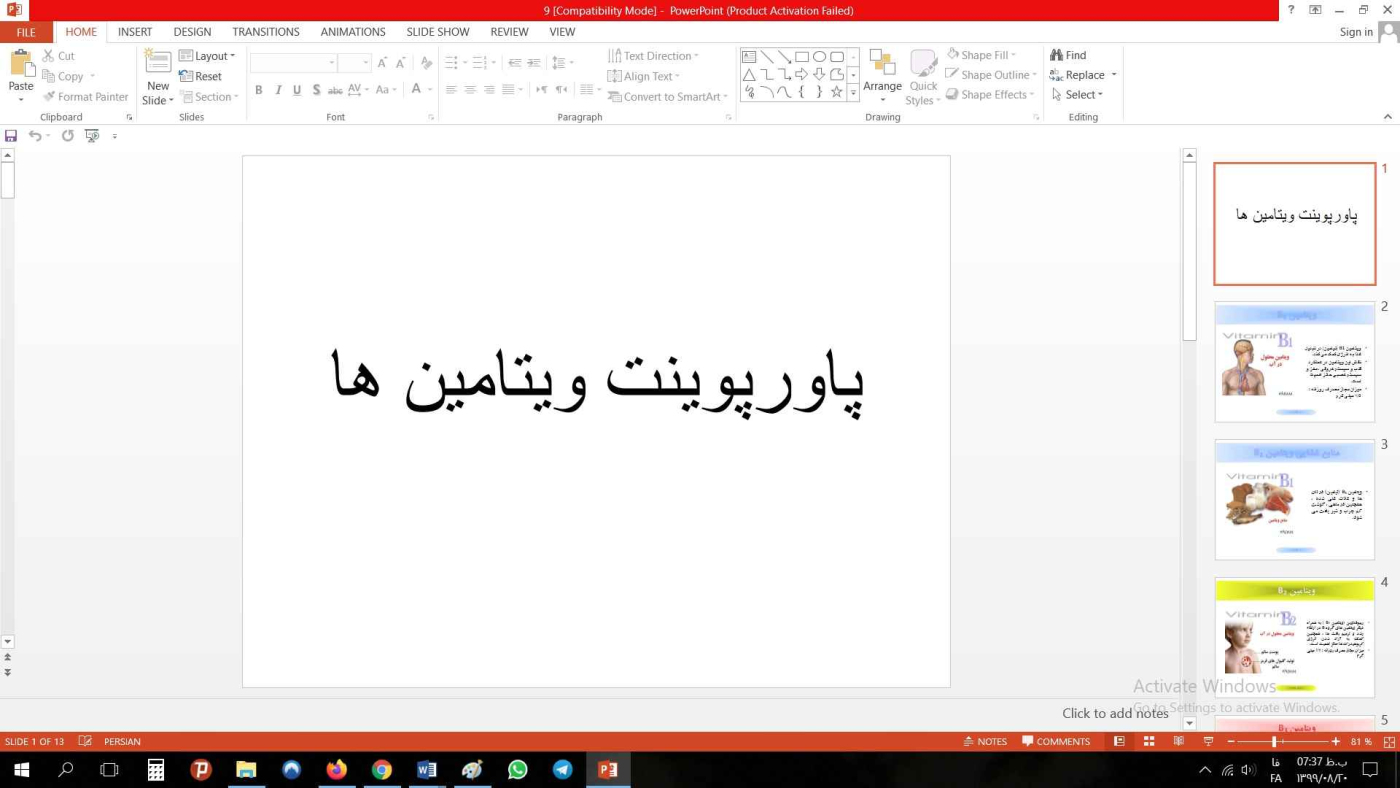Screen dimensions: 1400x788
Task: Toggle Italic text formatting
Action: tap(278, 90)
